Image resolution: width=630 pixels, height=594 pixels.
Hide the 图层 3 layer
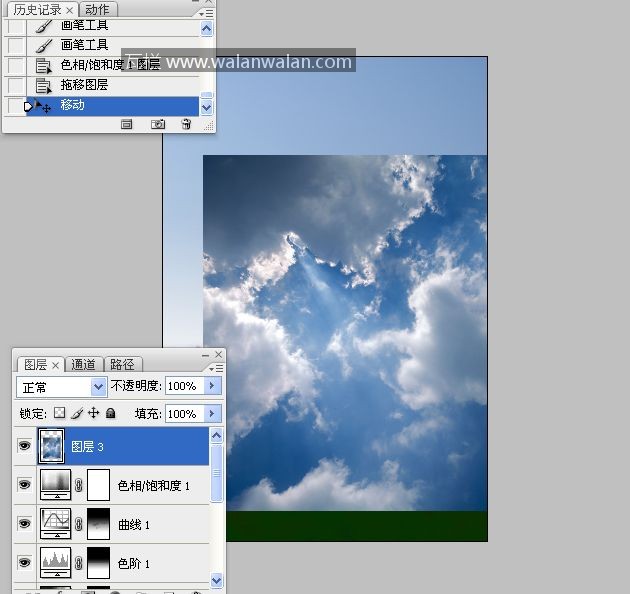(24, 446)
